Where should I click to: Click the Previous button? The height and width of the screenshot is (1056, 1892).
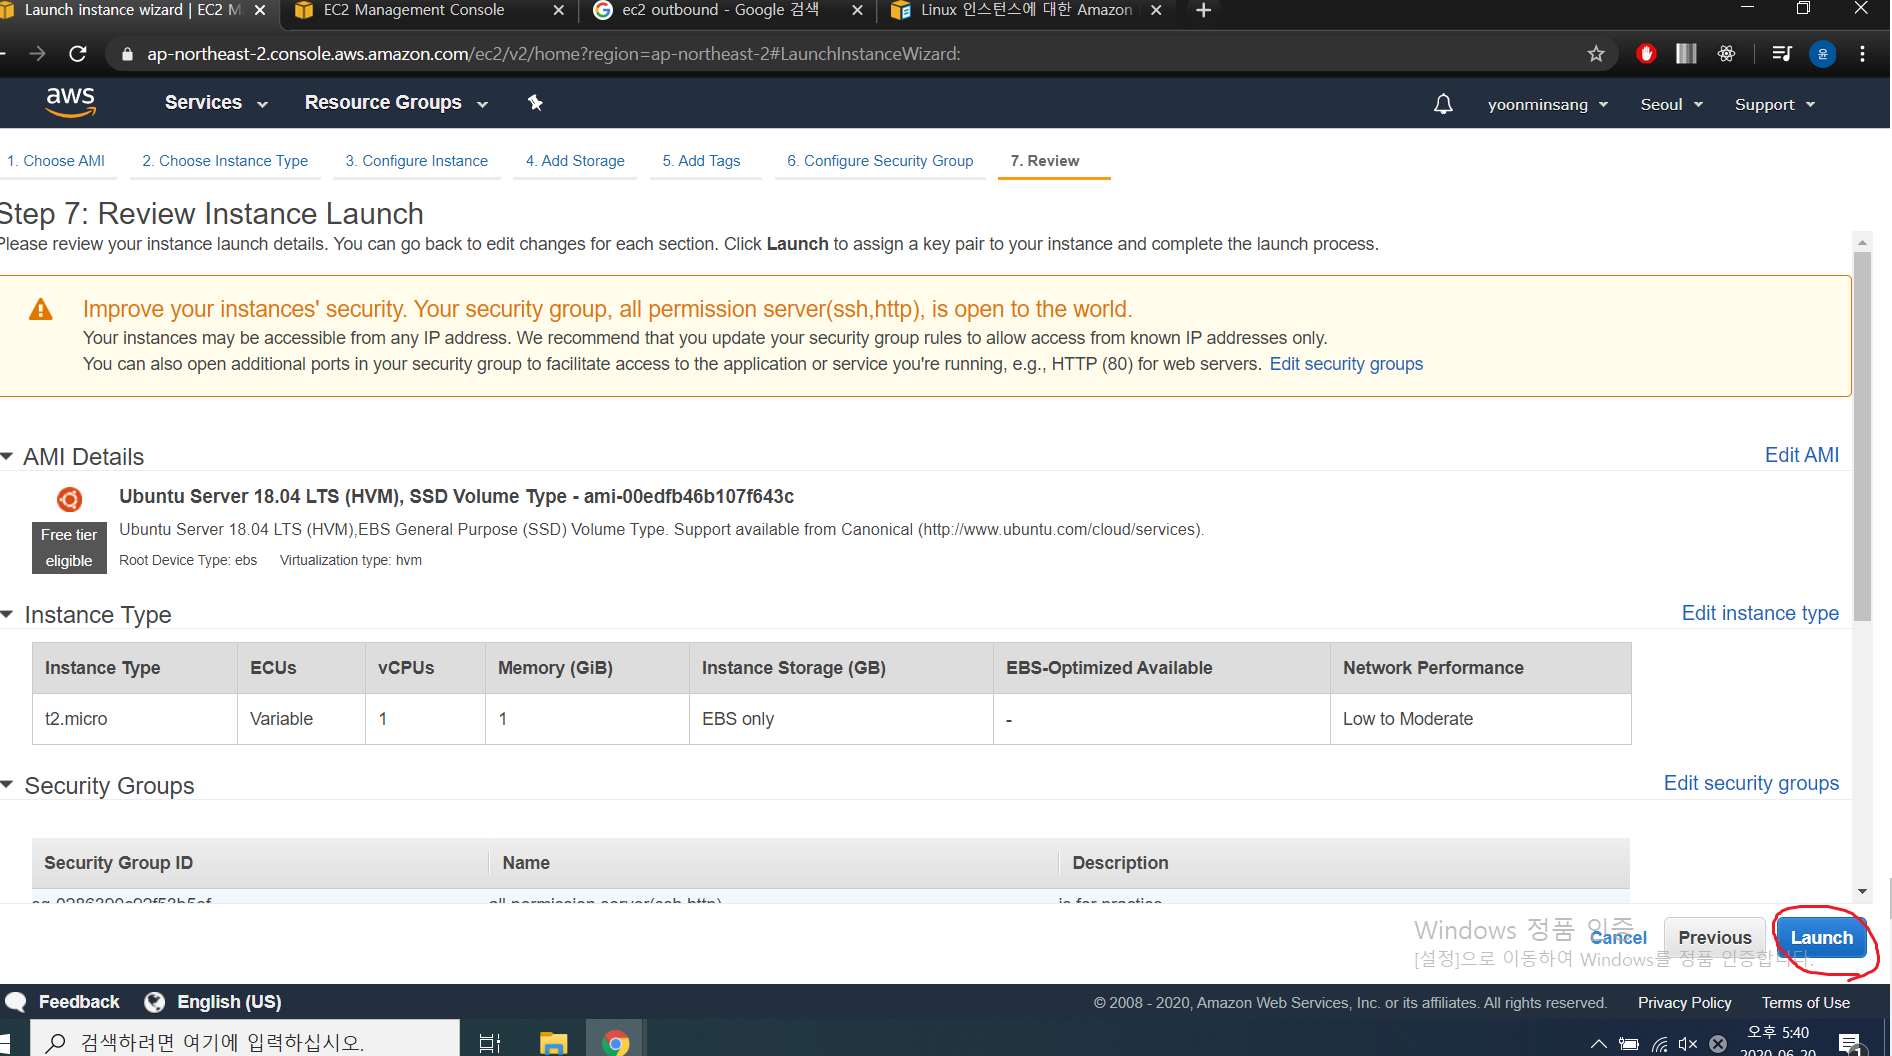(1715, 937)
